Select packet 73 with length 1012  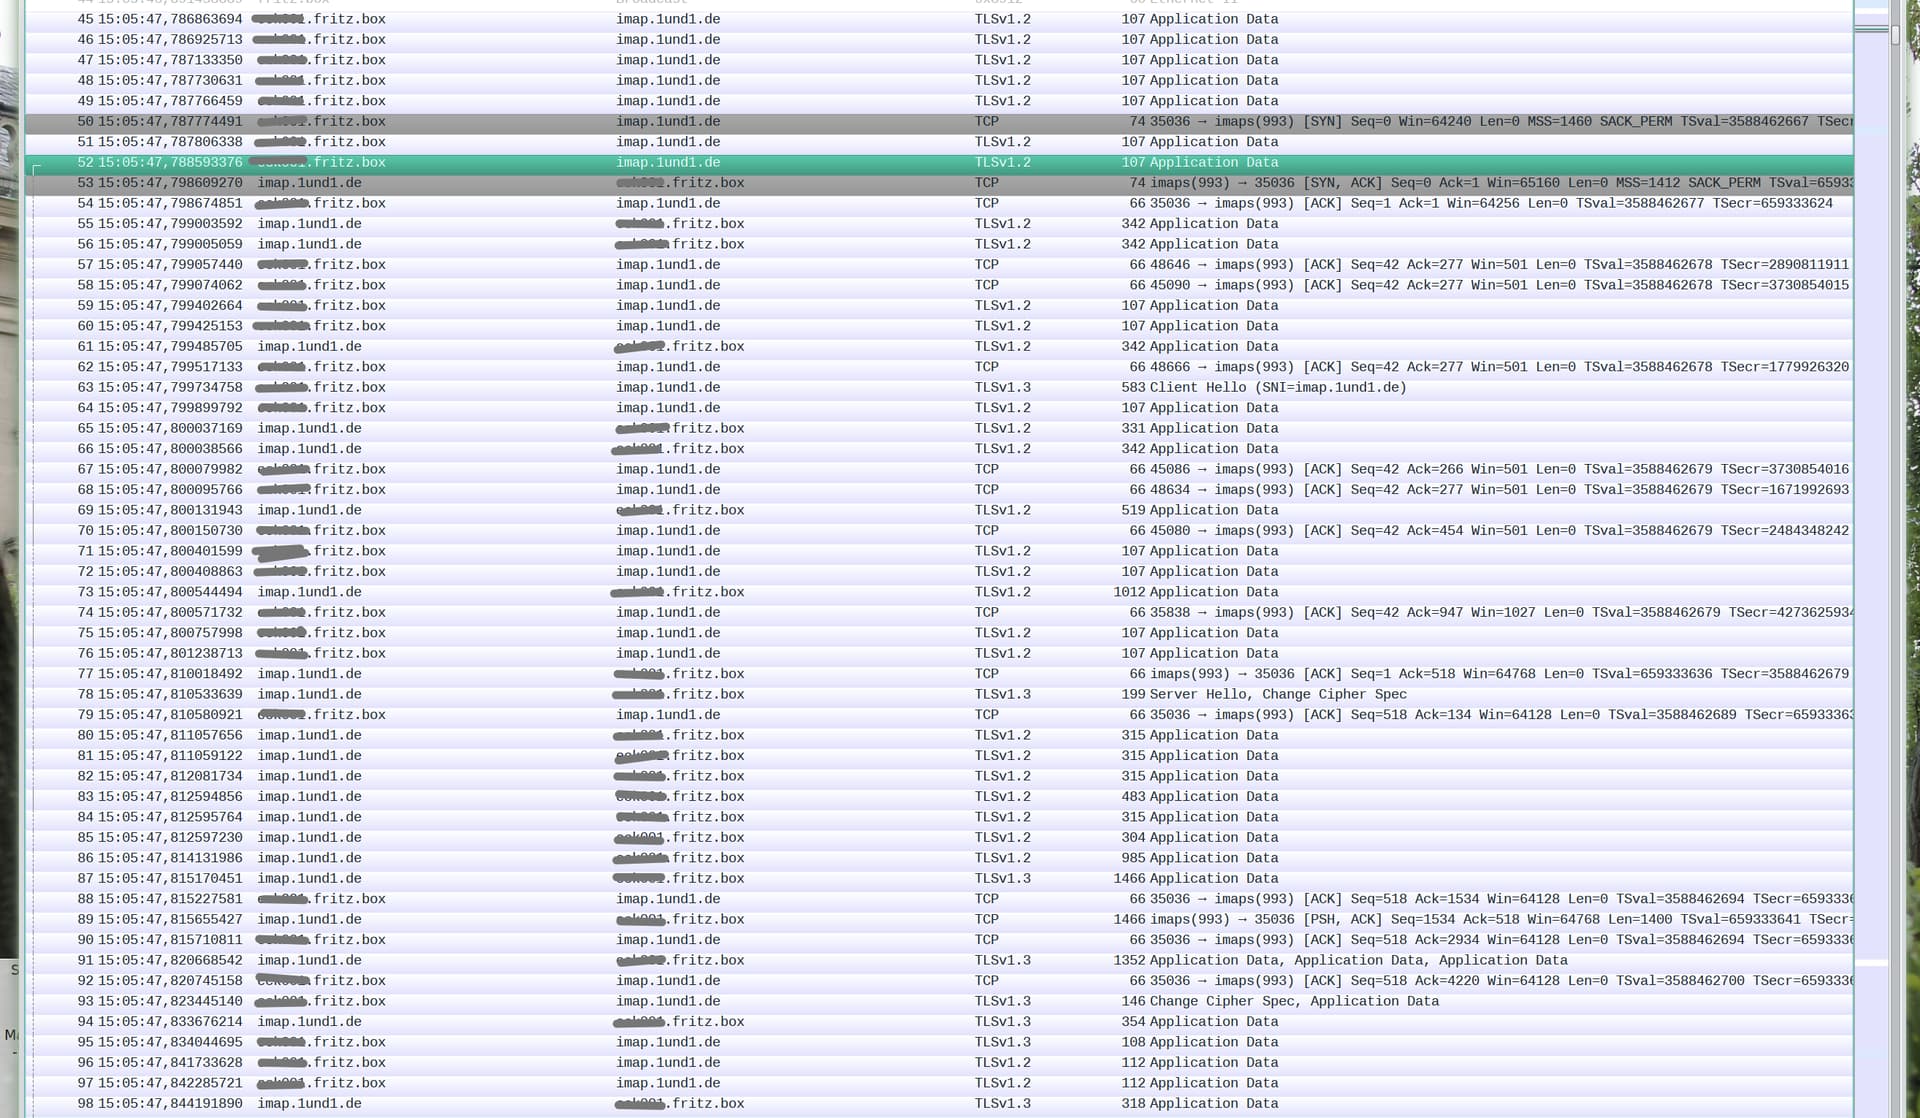939,593
